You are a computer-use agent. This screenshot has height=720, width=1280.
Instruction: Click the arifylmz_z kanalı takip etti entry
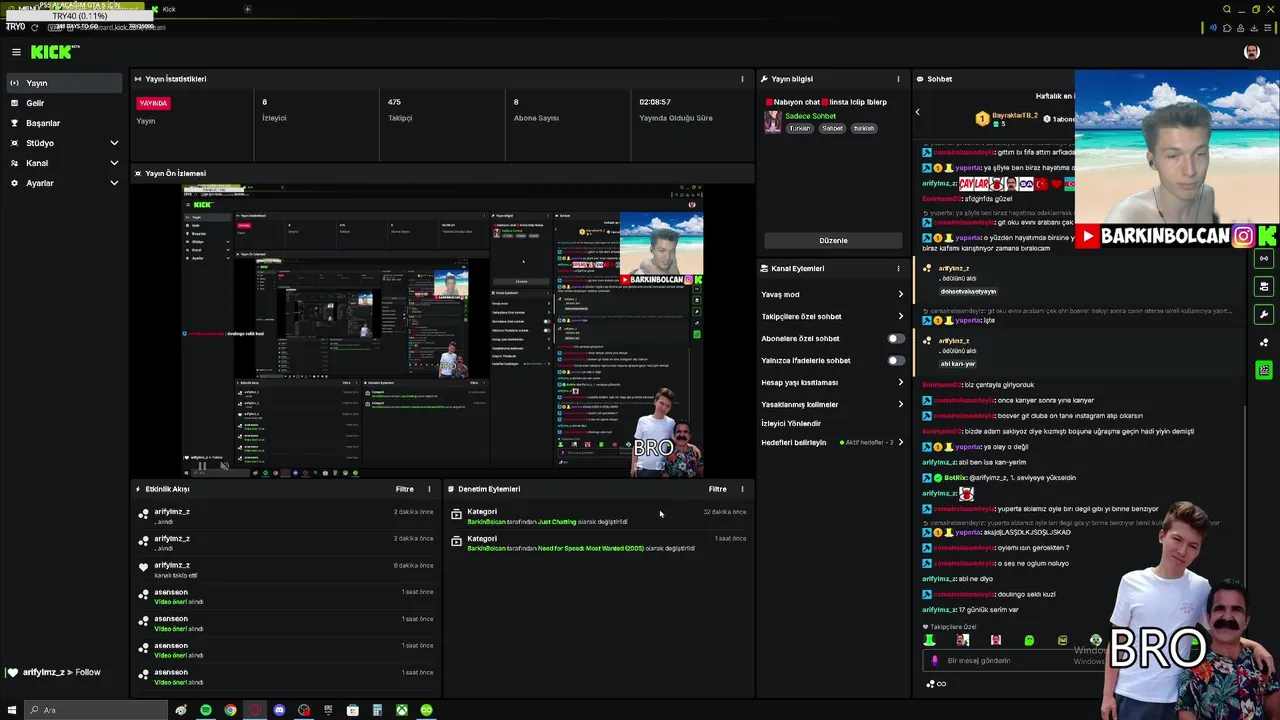(285, 570)
